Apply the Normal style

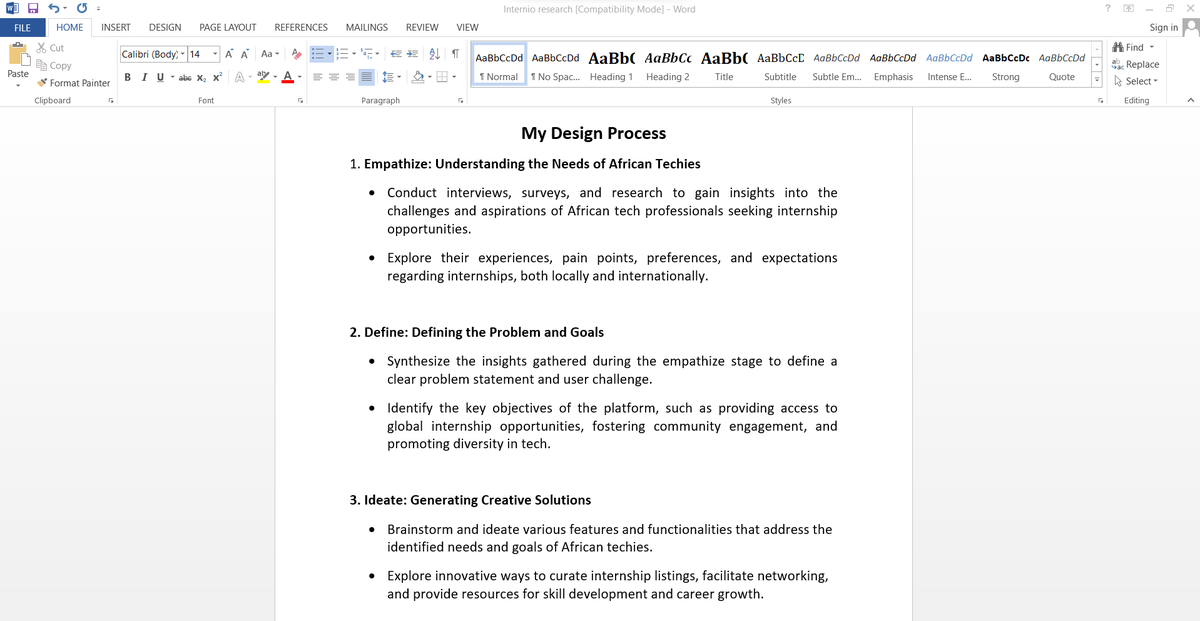pyautogui.click(x=499, y=65)
